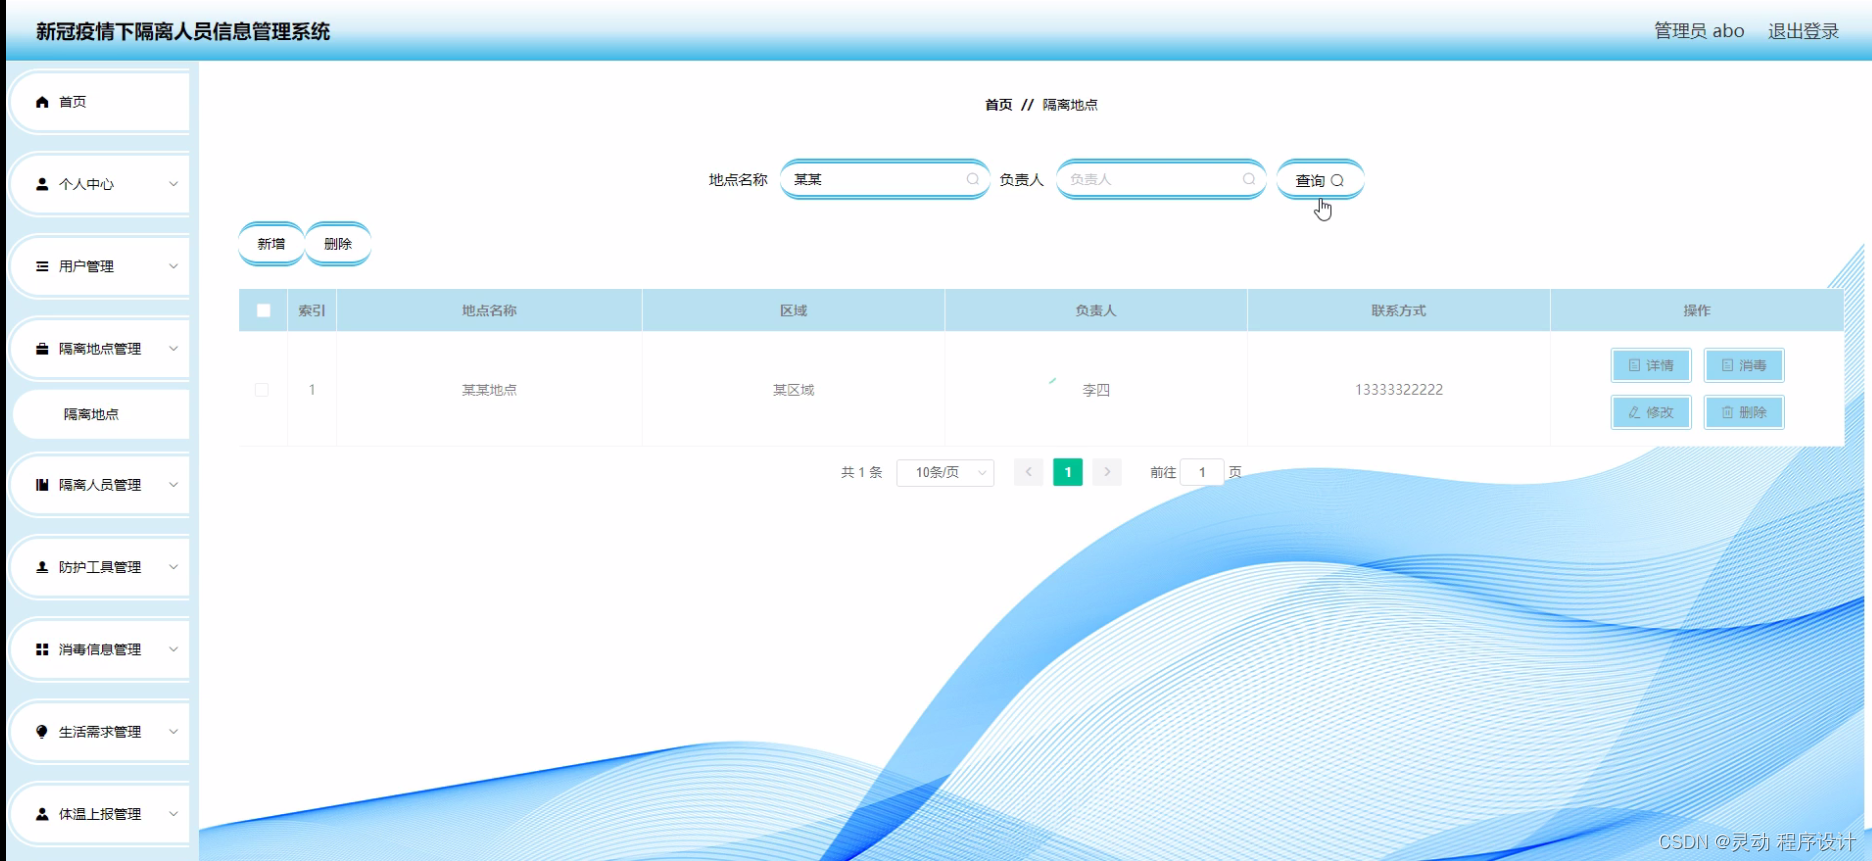1872x861 pixels.
Task: Expand the 个人中心 menu chevron
Action: (x=173, y=184)
